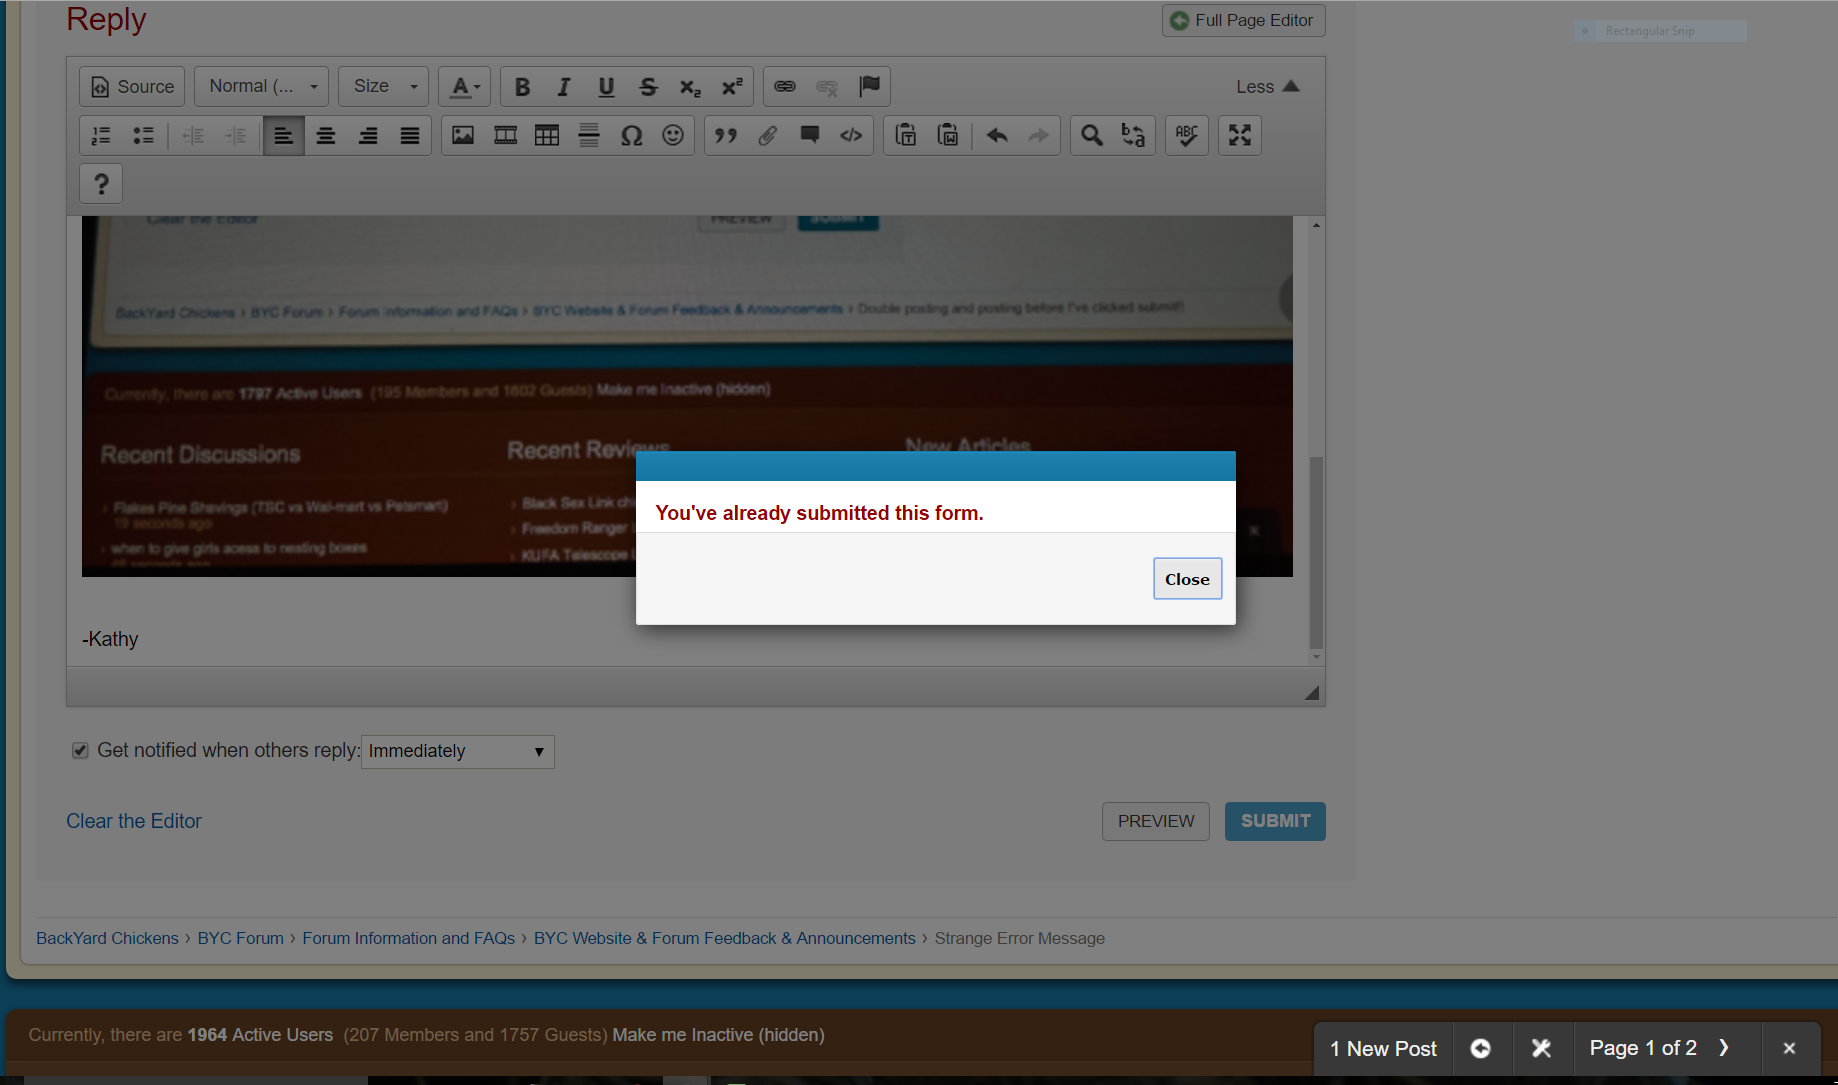1838x1085 pixels.
Task: Open the Normal paragraph format dropdown
Action: pyautogui.click(x=262, y=87)
